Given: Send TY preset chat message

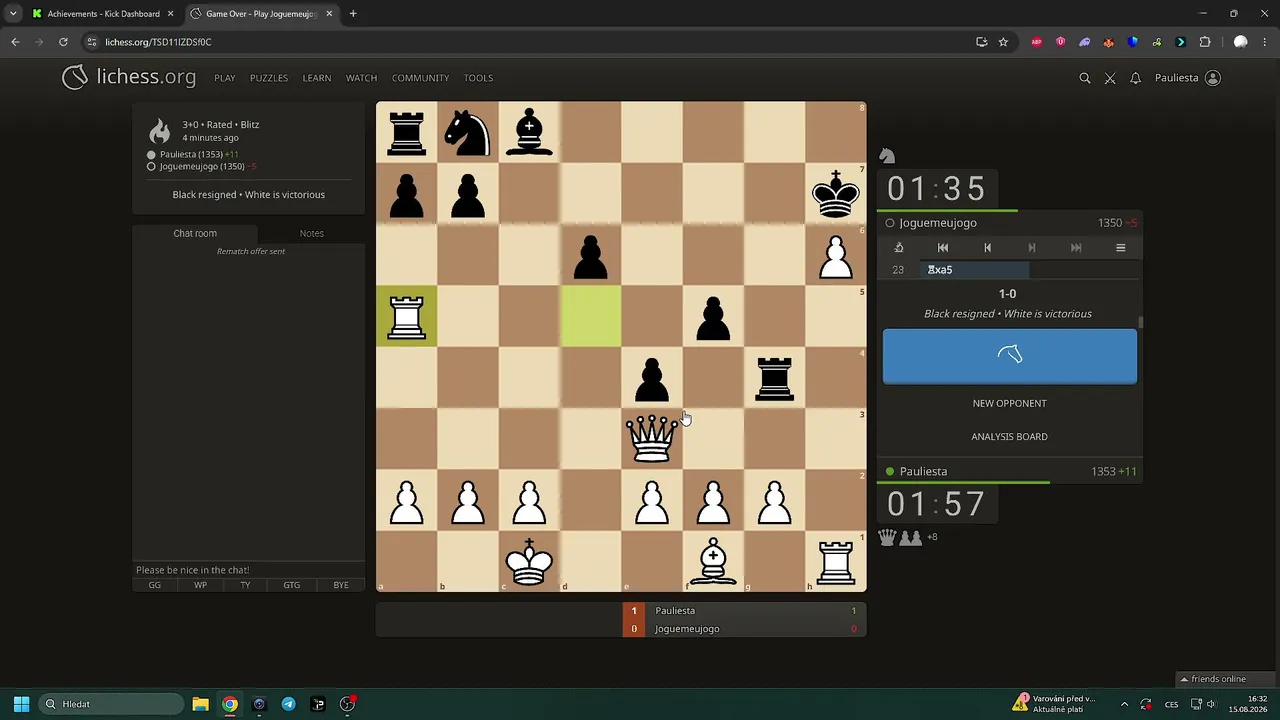Looking at the screenshot, I should [x=245, y=585].
